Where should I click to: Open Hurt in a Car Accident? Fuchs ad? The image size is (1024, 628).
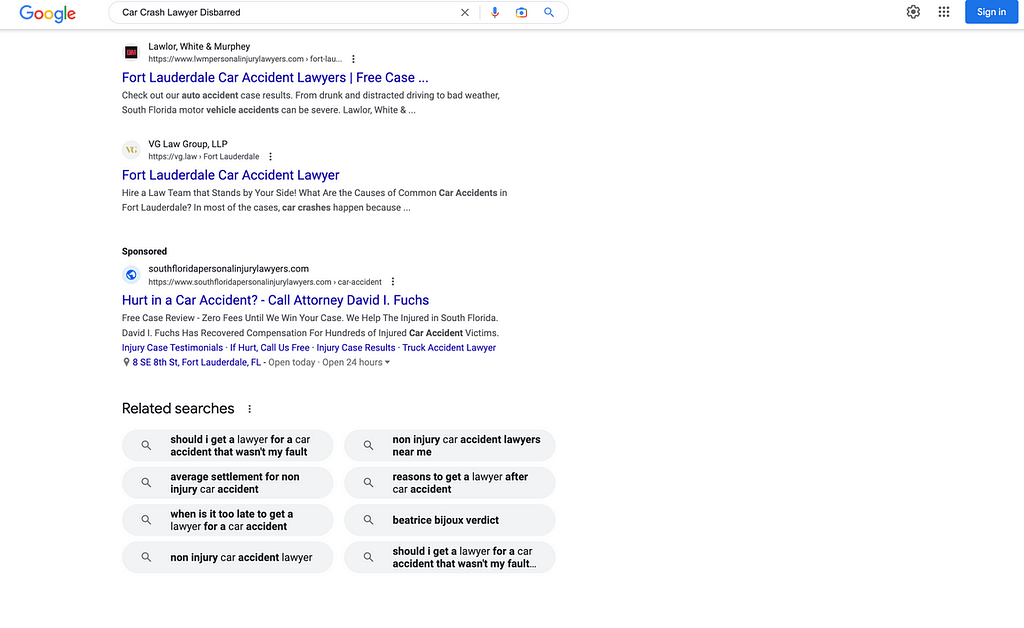[x=275, y=300]
